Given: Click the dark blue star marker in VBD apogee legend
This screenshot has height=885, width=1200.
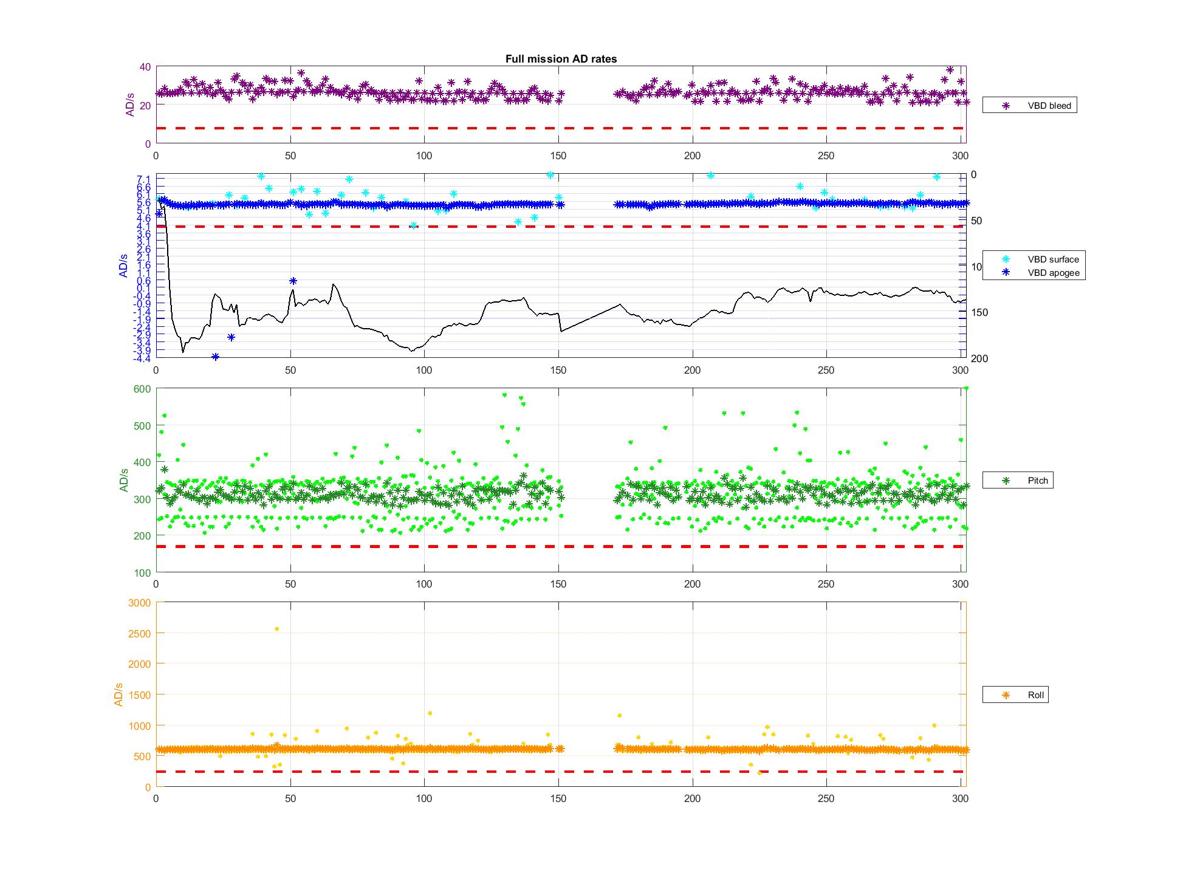Looking at the screenshot, I should pyautogui.click(x=1006, y=272).
